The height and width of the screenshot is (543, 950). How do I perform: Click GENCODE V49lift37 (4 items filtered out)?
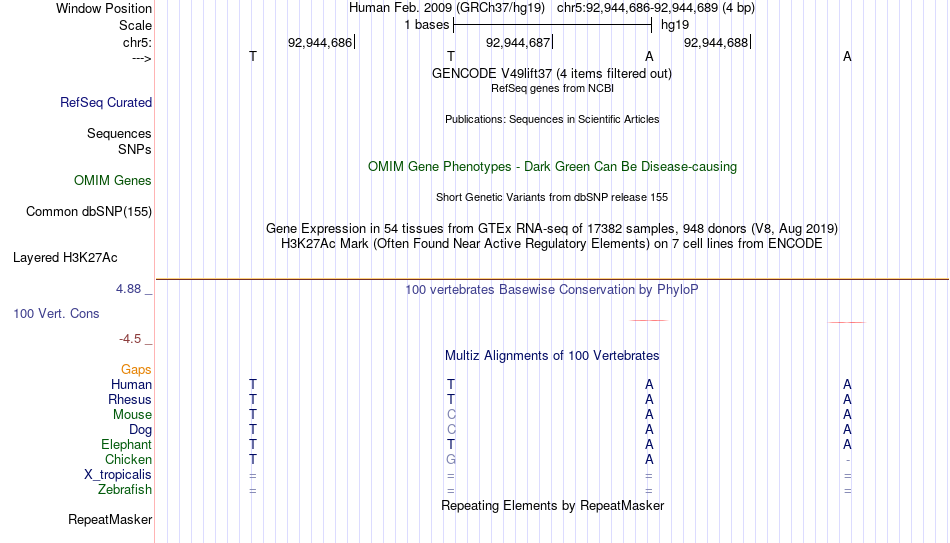coord(551,73)
